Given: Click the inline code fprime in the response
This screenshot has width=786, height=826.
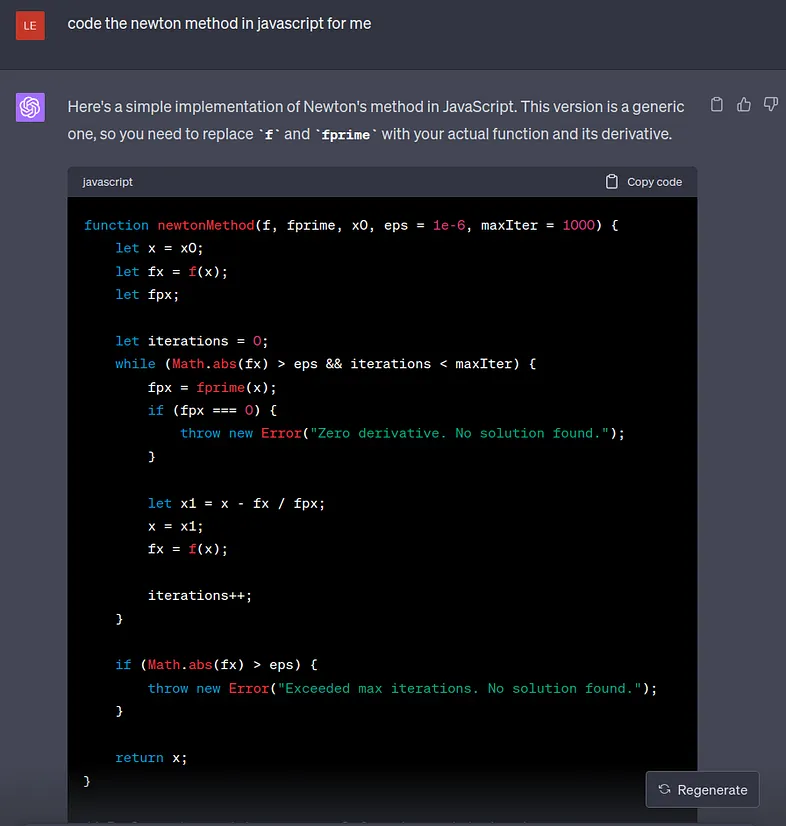Looking at the screenshot, I should tap(346, 134).
